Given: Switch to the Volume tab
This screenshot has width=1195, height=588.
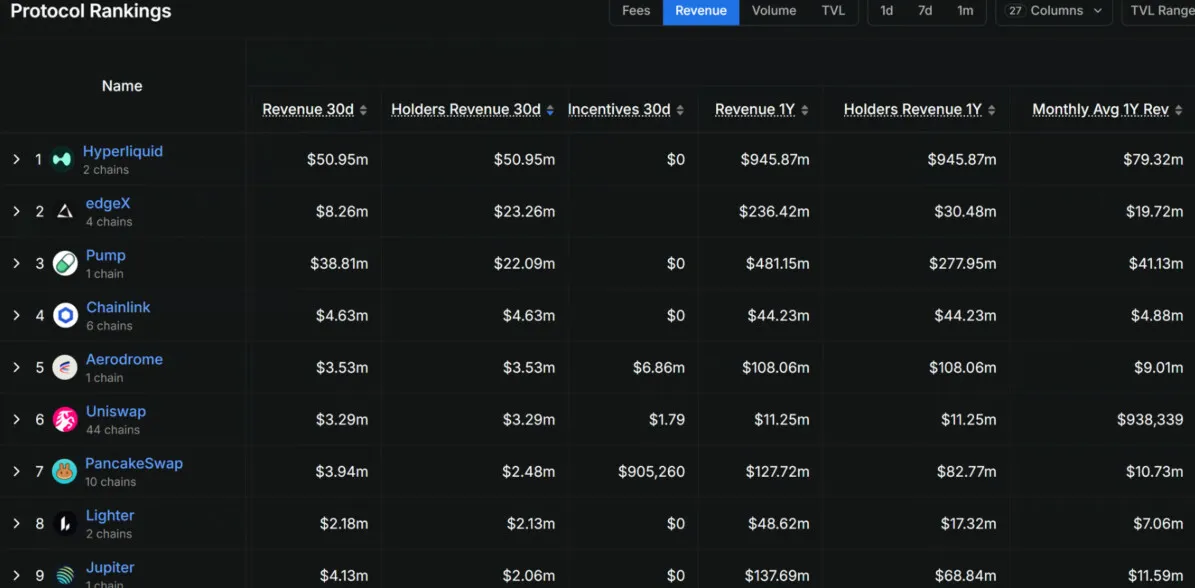Looking at the screenshot, I should point(774,11).
